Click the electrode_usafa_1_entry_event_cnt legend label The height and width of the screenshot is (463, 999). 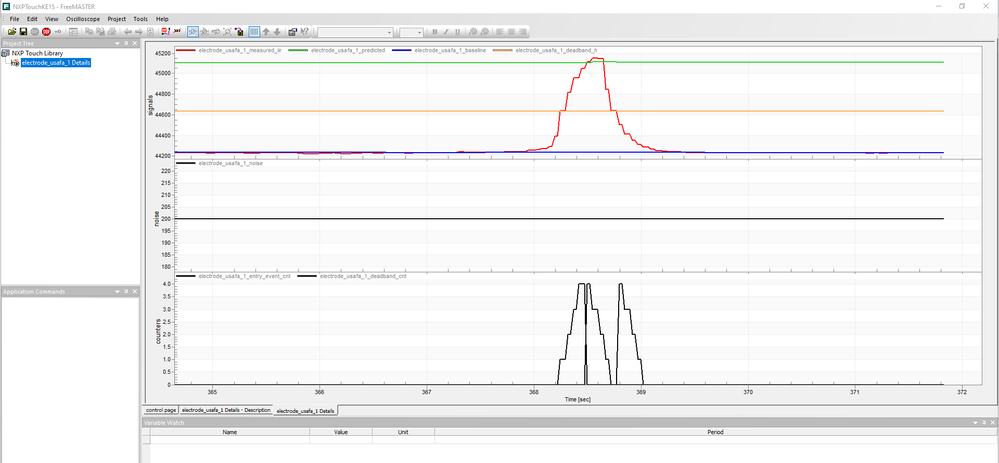245,276
